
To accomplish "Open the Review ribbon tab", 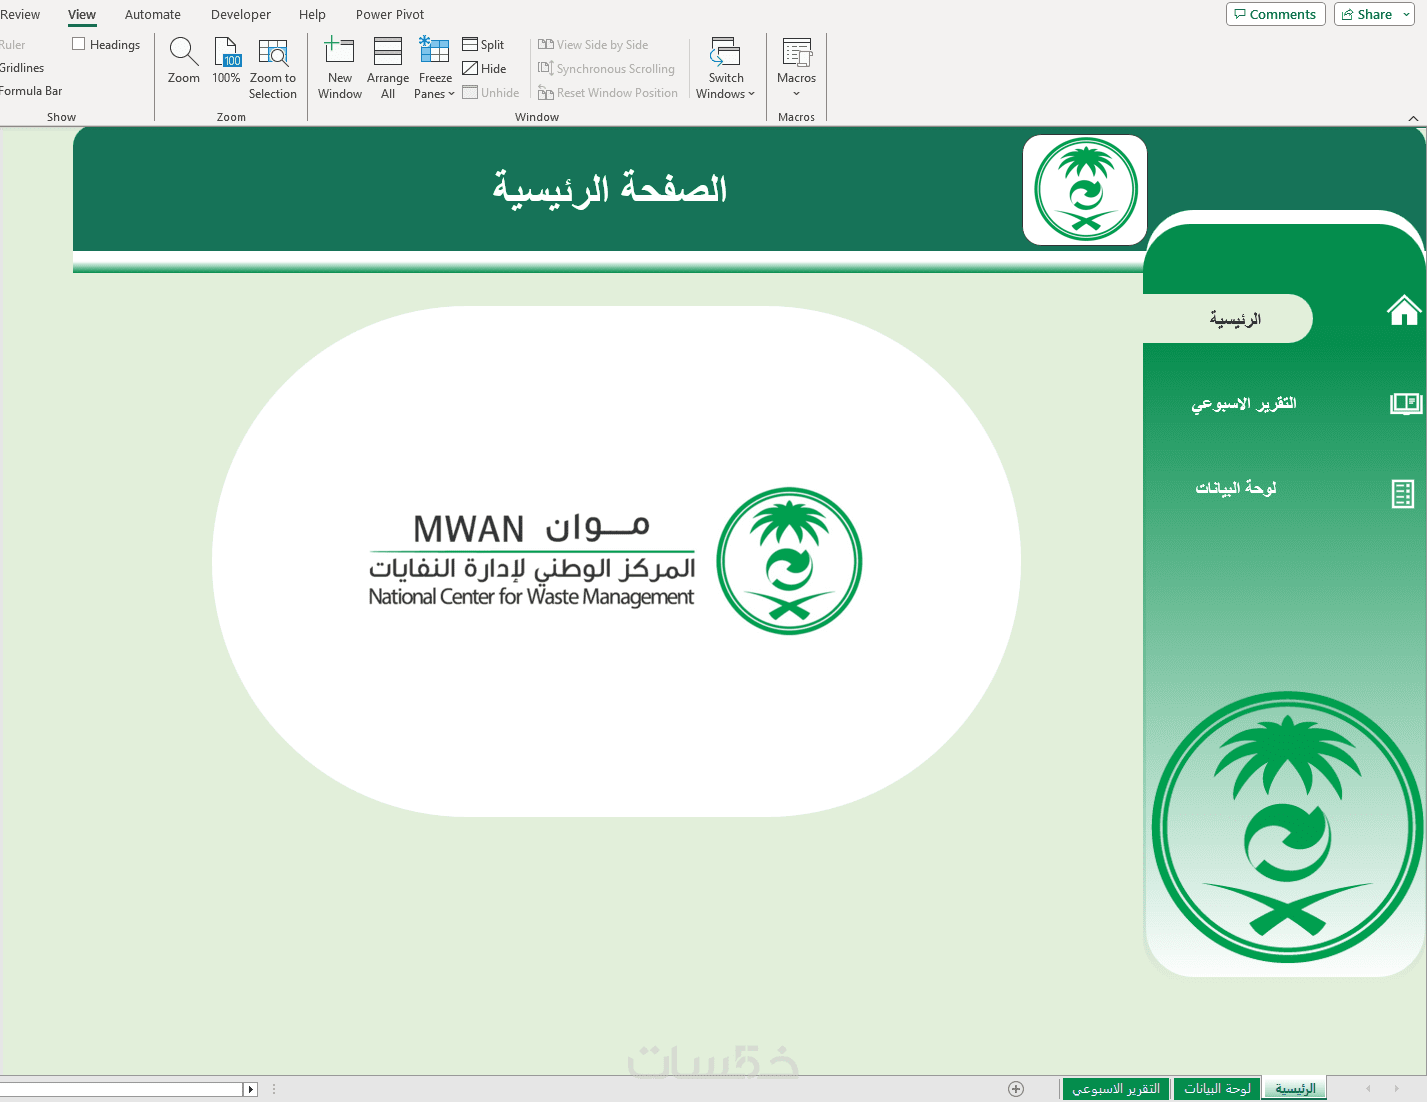I will coord(20,14).
